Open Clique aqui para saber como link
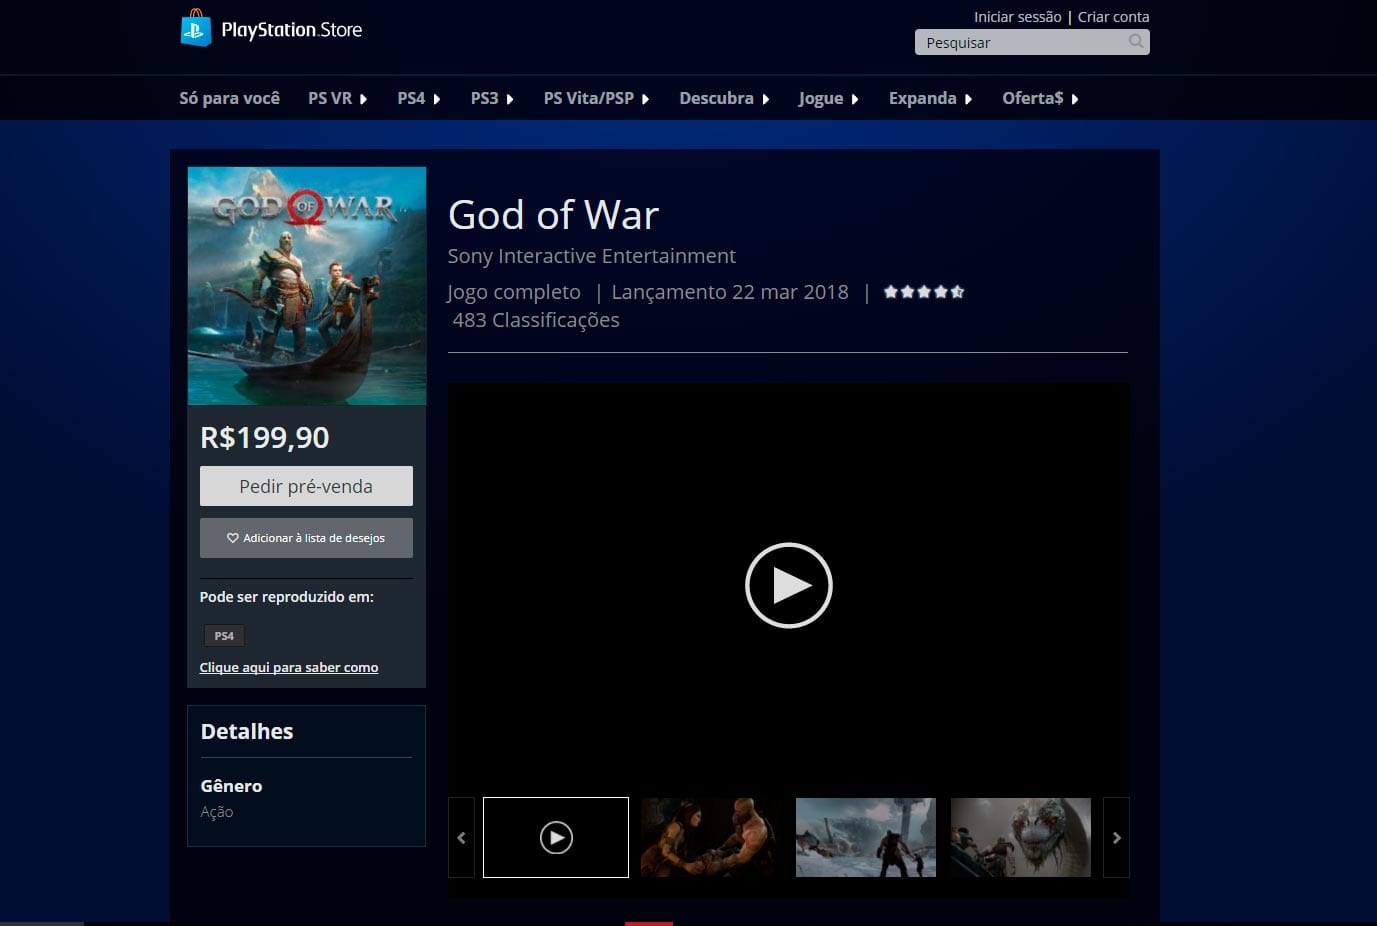Image resolution: width=1377 pixels, height=926 pixels. pos(289,667)
